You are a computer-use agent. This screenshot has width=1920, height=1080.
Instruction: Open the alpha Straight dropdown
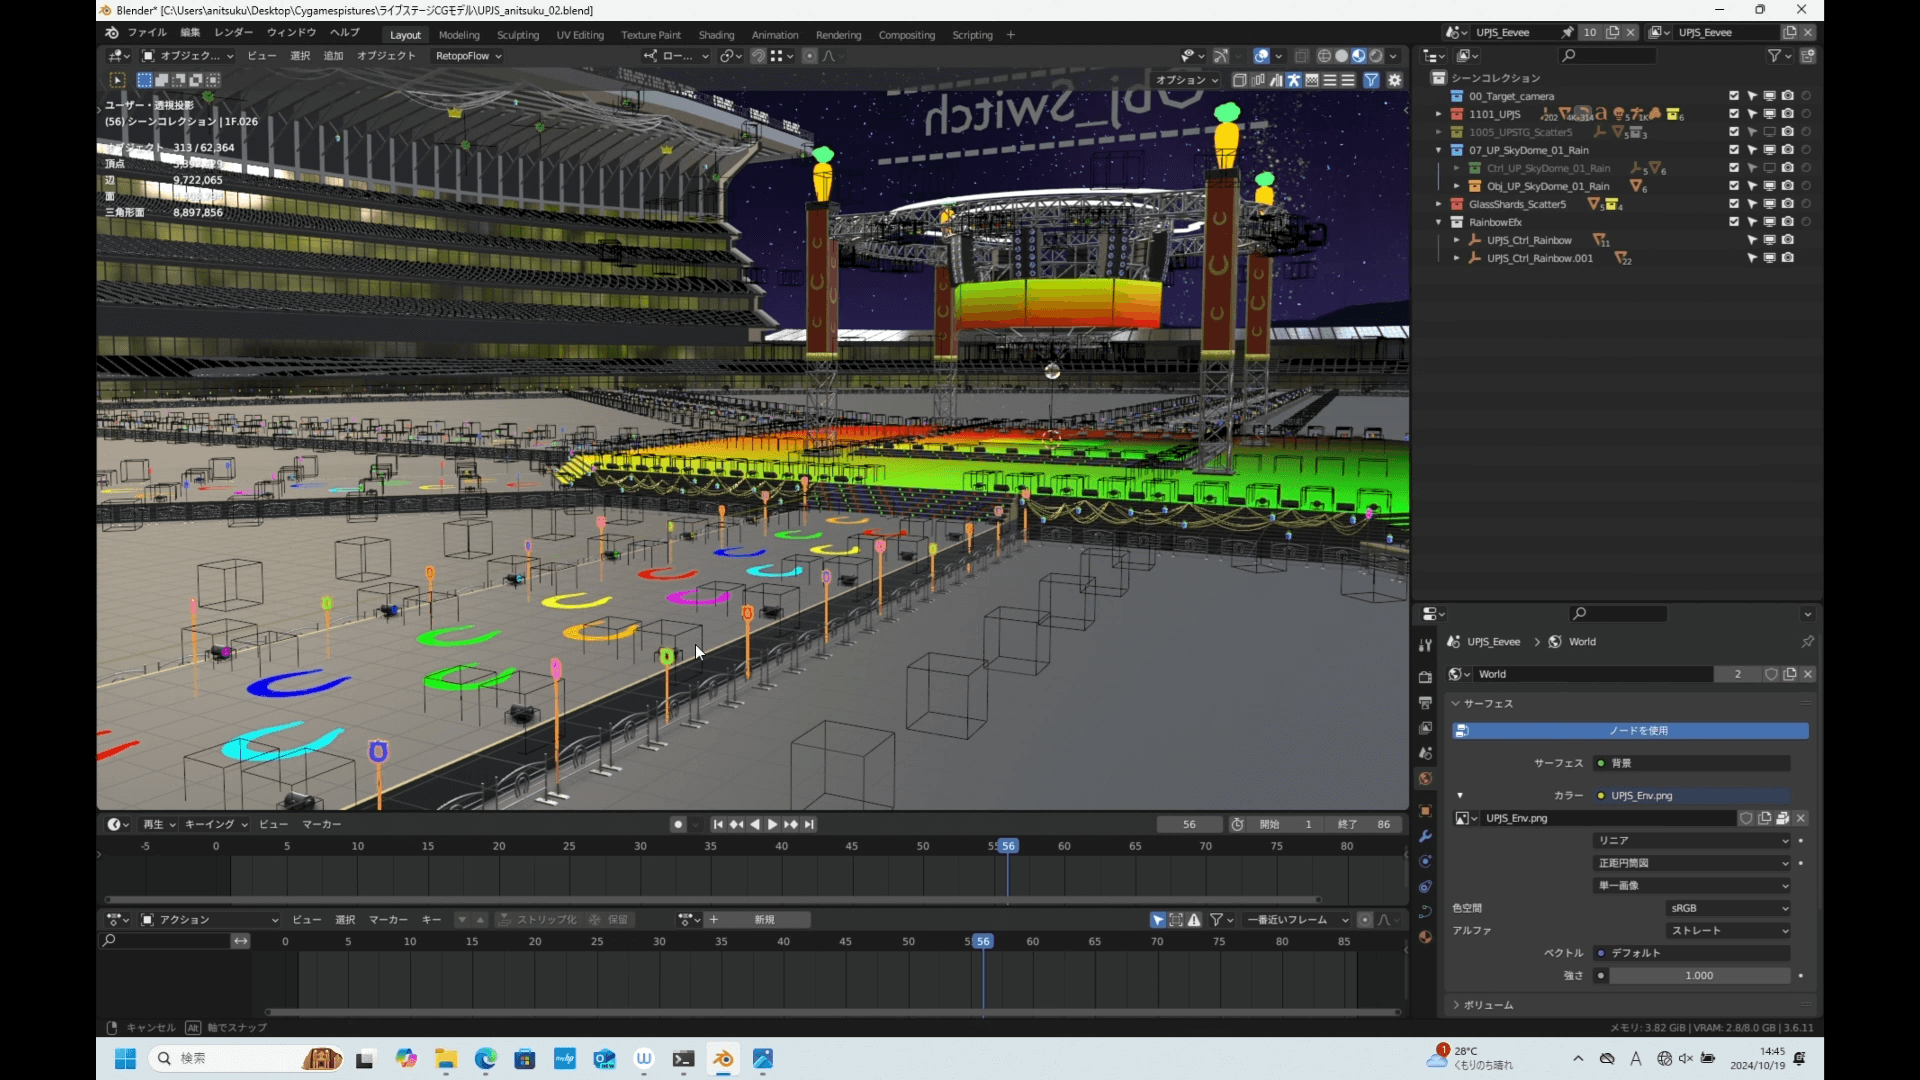point(1728,931)
